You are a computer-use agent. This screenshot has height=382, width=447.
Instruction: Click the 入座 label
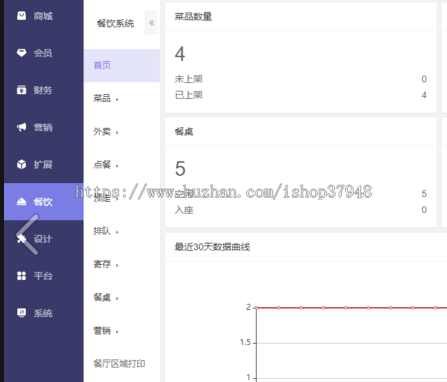184,210
